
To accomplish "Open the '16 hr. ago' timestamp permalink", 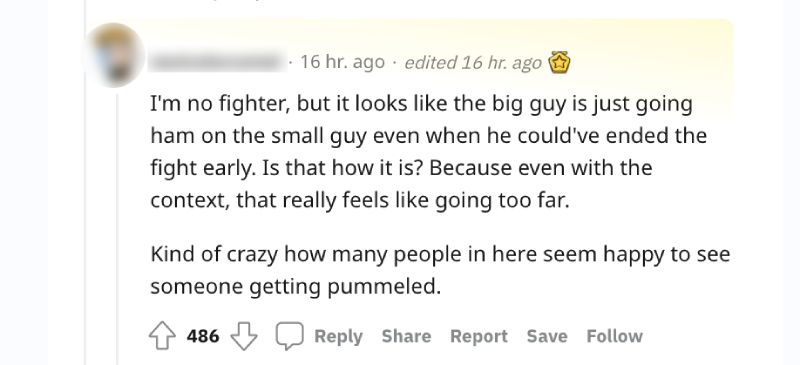I will (x=342, y=62).
